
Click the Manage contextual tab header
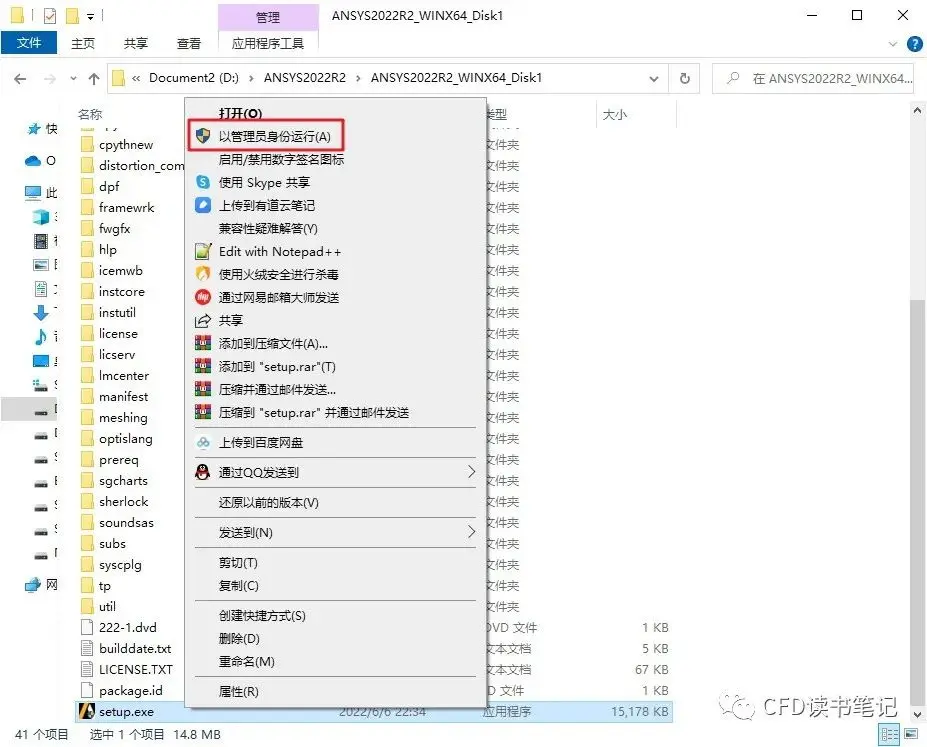pos(268,17)
